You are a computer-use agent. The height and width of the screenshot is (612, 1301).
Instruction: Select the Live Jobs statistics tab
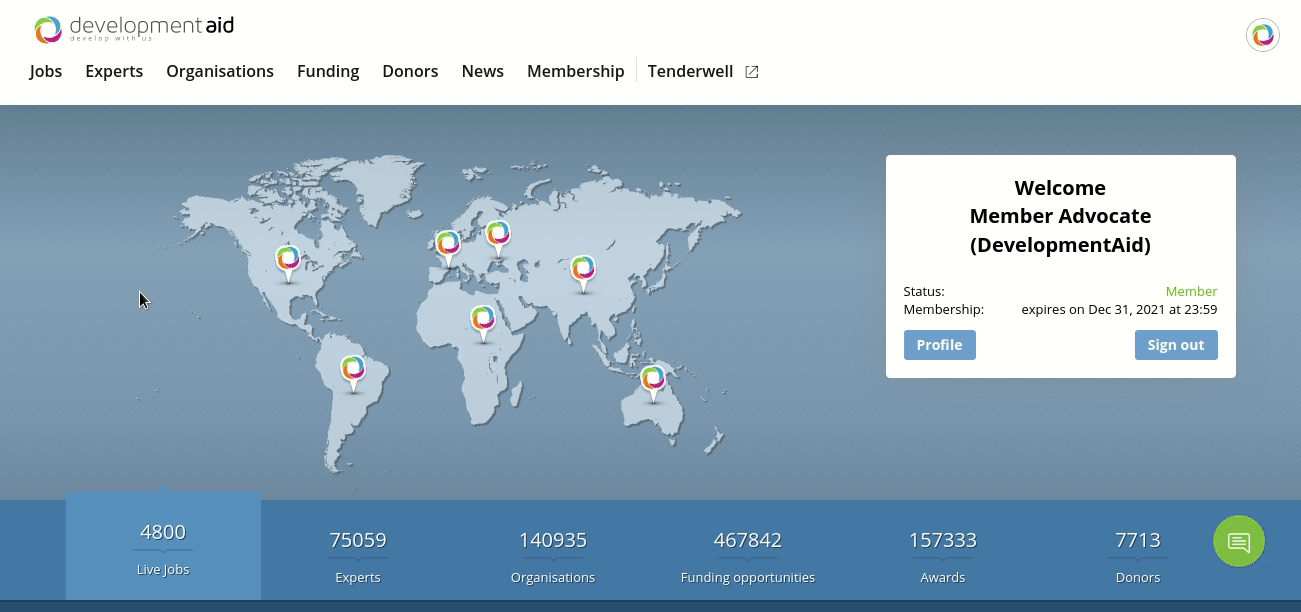point(163,547)
